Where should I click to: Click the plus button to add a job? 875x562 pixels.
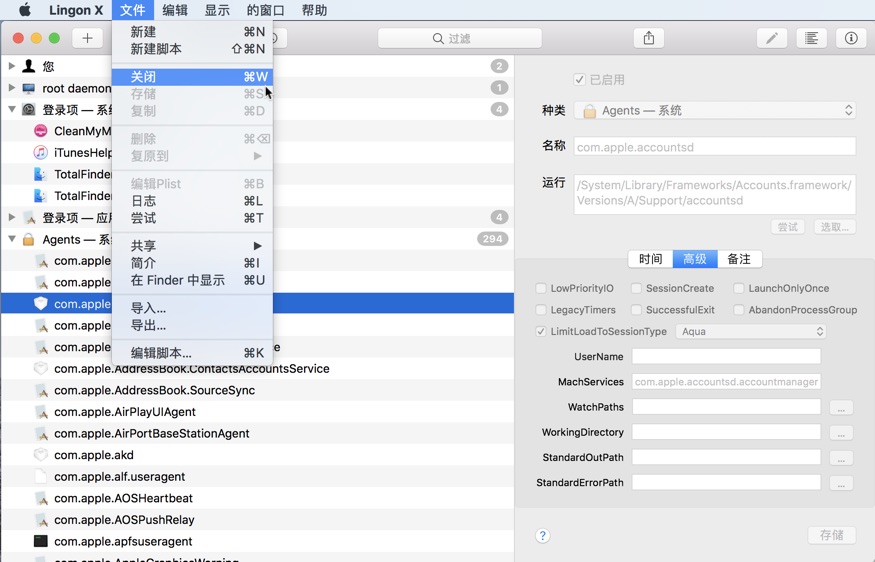coord(87,38)
